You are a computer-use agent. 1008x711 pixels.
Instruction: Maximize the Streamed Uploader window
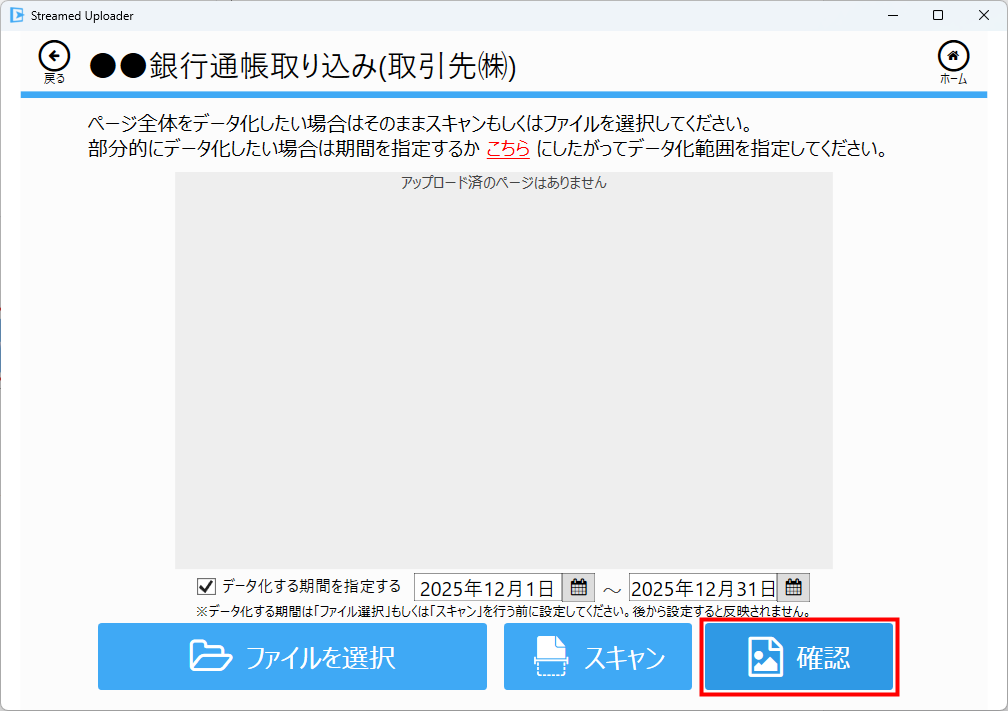(x=938, y=15)
